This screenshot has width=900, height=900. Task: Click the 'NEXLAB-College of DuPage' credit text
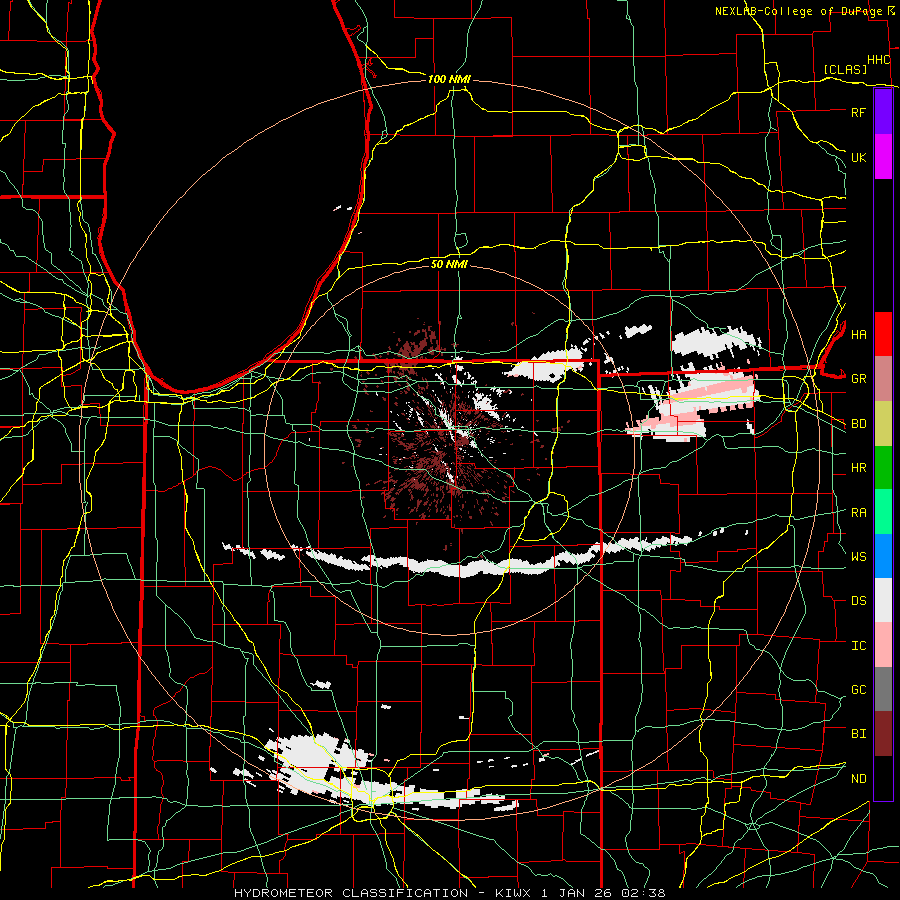pos(798,11)
